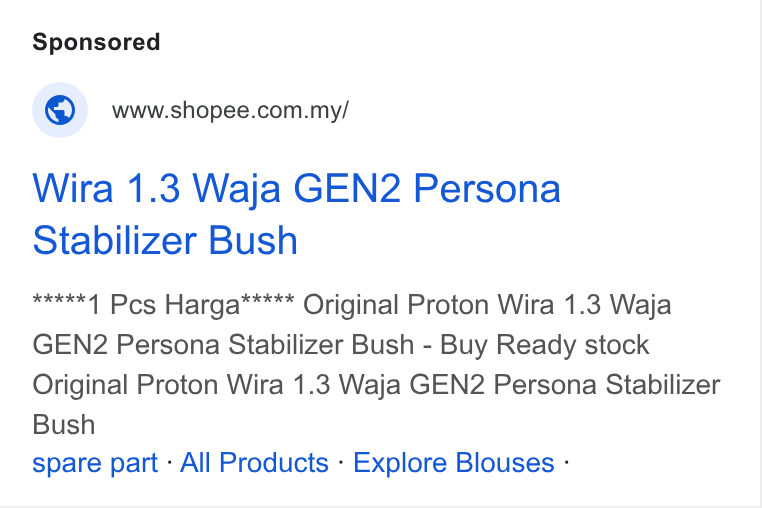Click 'Persona' in the blue ad headline
The image size is (762, 508).
(487, 188)
